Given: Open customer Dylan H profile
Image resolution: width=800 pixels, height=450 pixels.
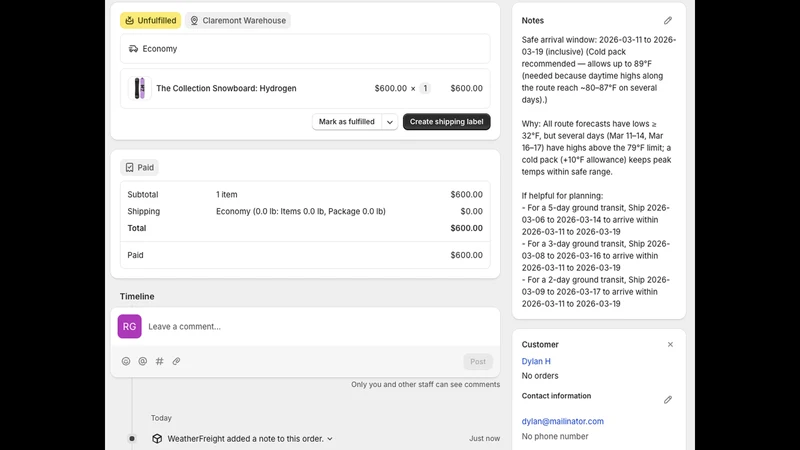Looking at the screenshot, I should 536,361.
